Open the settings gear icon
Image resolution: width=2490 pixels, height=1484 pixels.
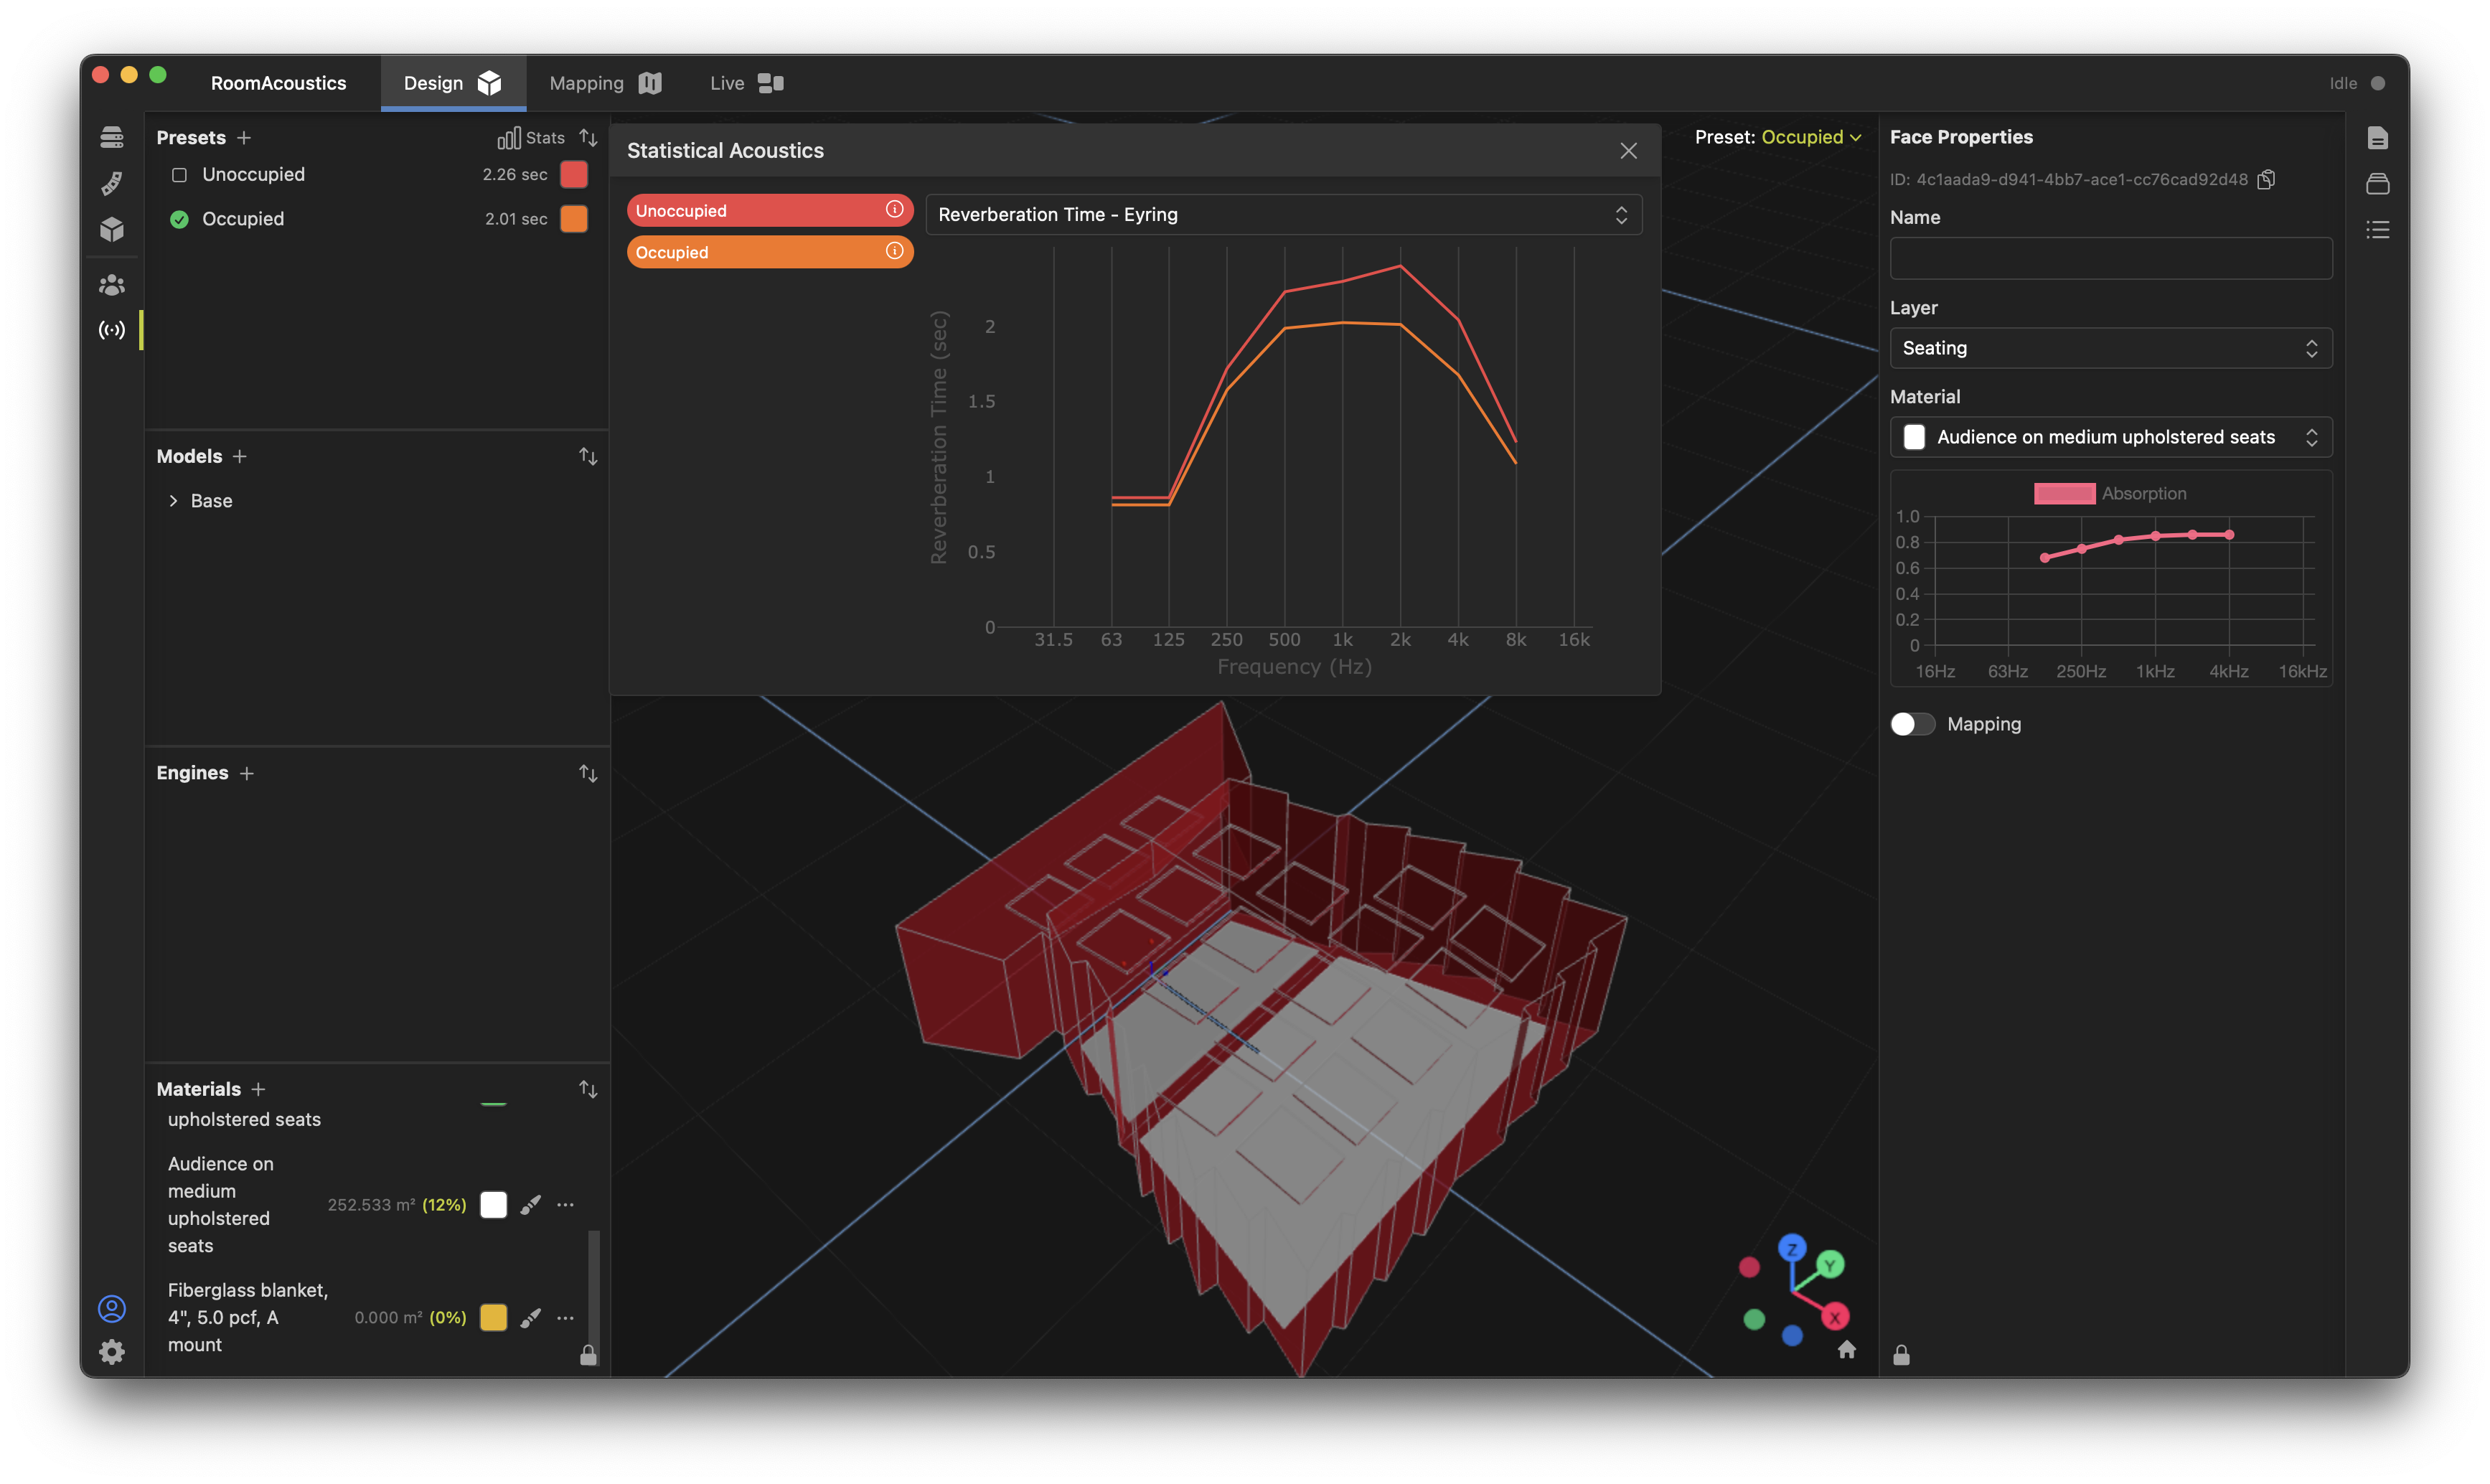pos(112,1352)
